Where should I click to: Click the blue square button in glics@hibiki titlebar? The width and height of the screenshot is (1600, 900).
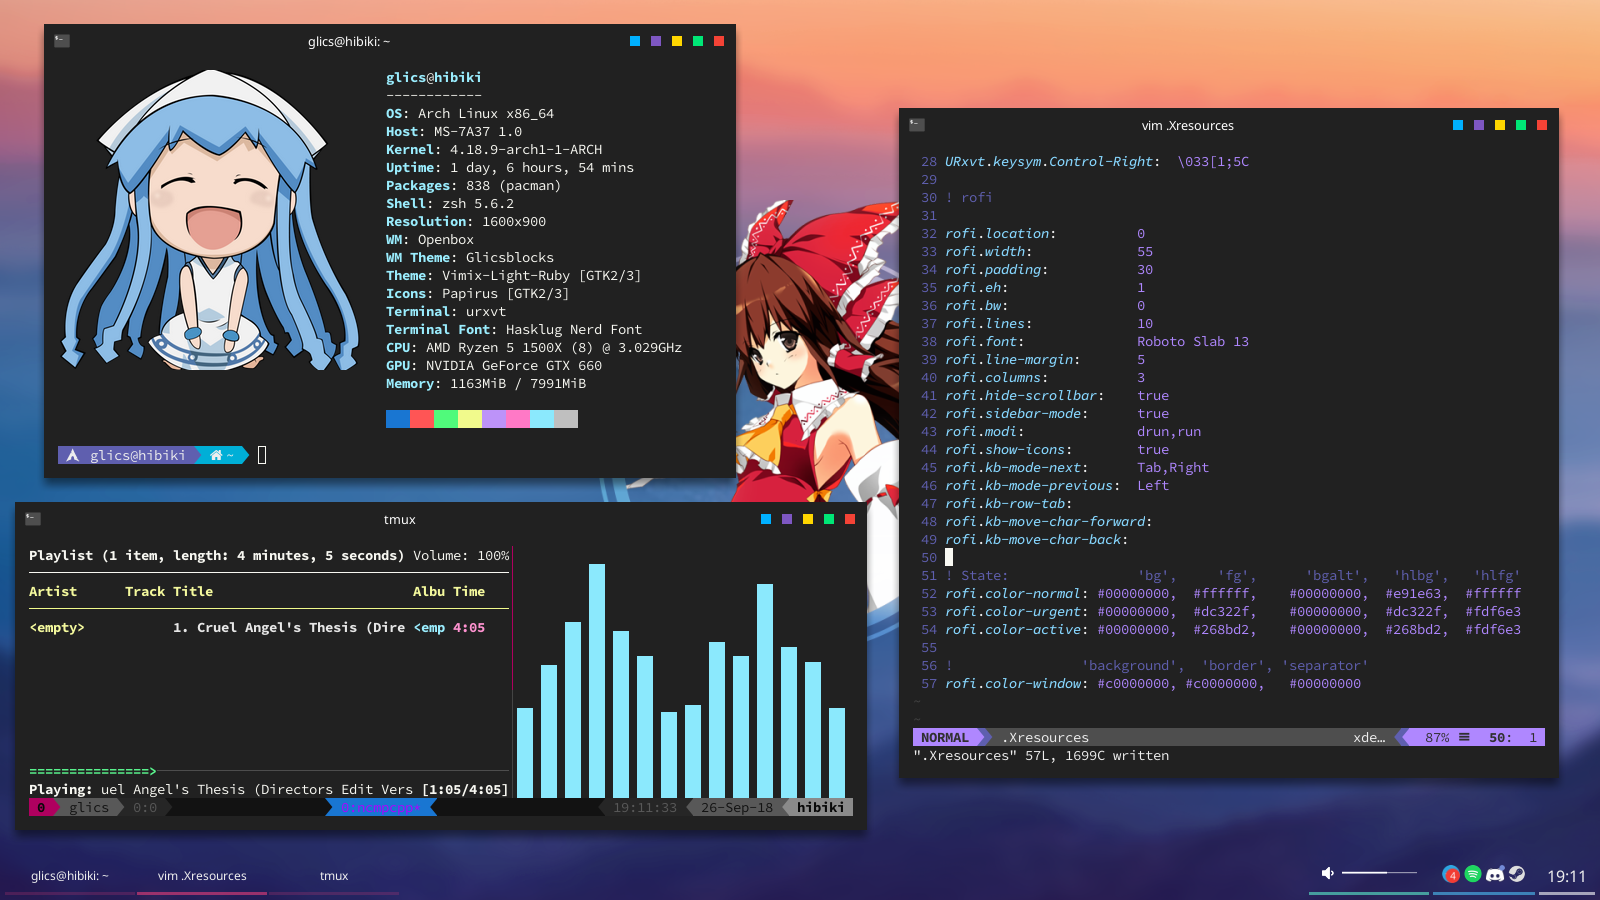tap(635, 41)
